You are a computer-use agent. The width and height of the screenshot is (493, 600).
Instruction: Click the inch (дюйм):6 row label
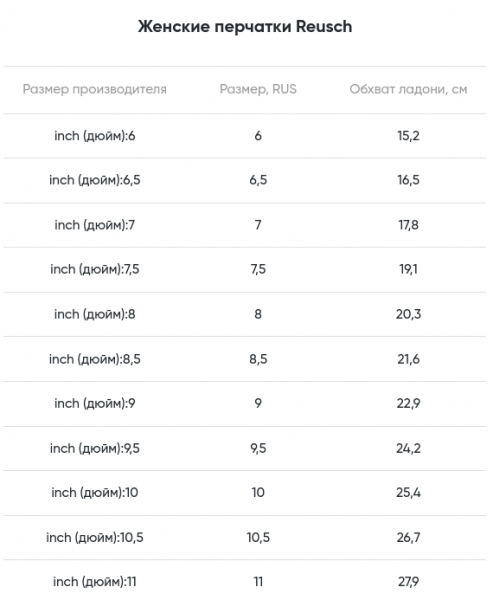pos(95,136)
